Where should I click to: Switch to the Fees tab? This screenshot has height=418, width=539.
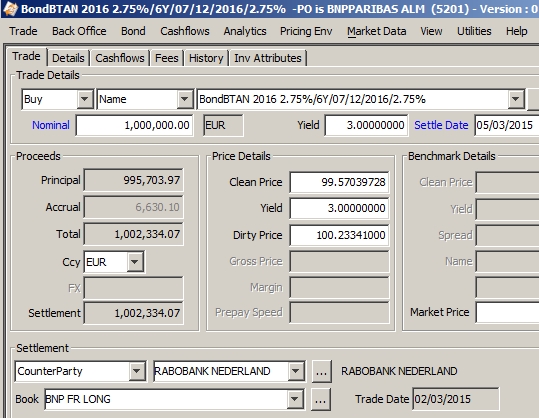click(166, 58)
